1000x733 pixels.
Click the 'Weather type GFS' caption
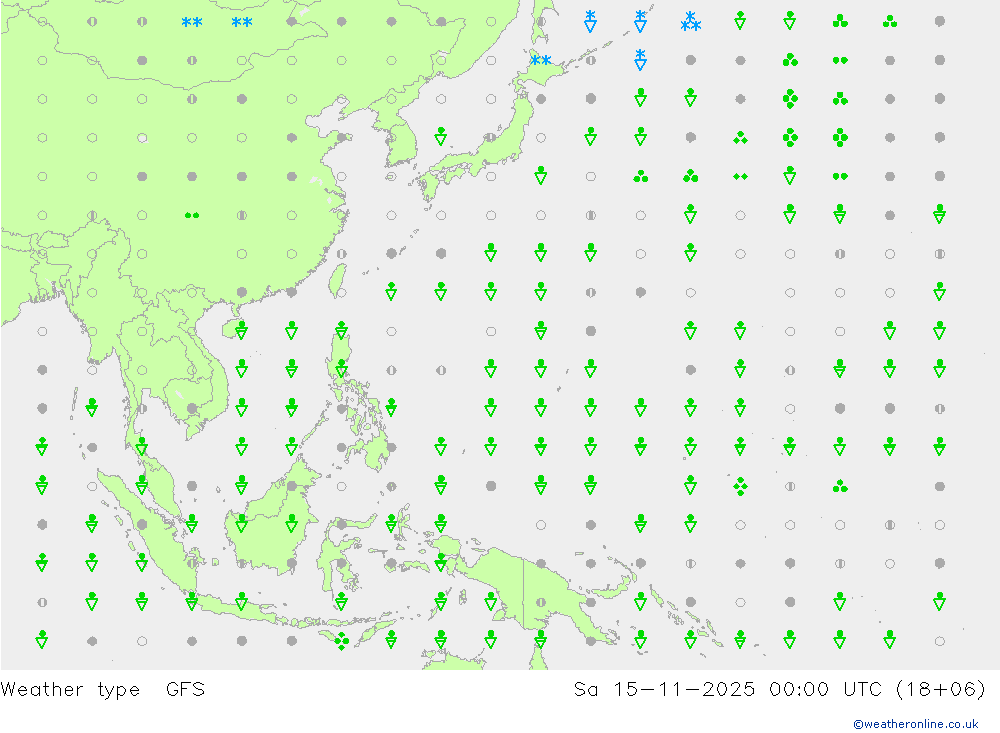pyautogui.click(x=103, y=689)
